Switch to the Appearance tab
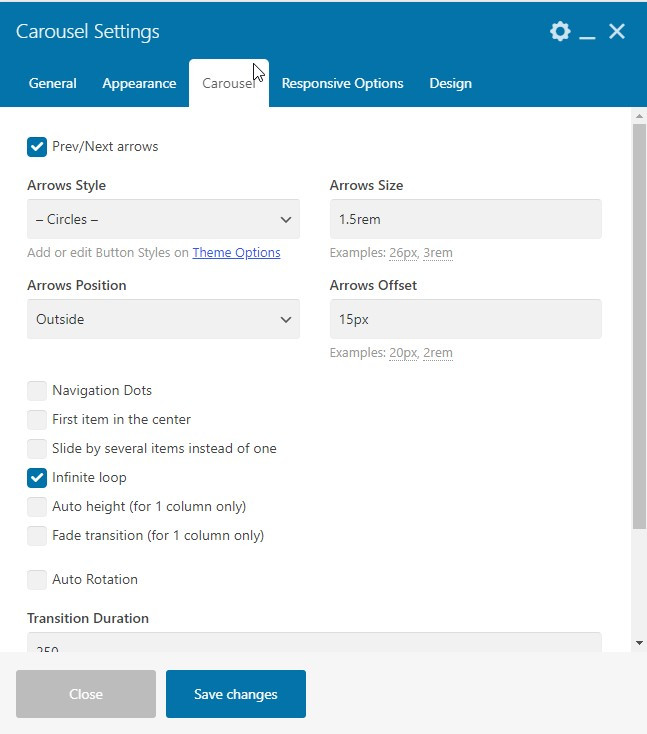The width and height of the screenshot is (647, 734). click(x=139, y=83)
